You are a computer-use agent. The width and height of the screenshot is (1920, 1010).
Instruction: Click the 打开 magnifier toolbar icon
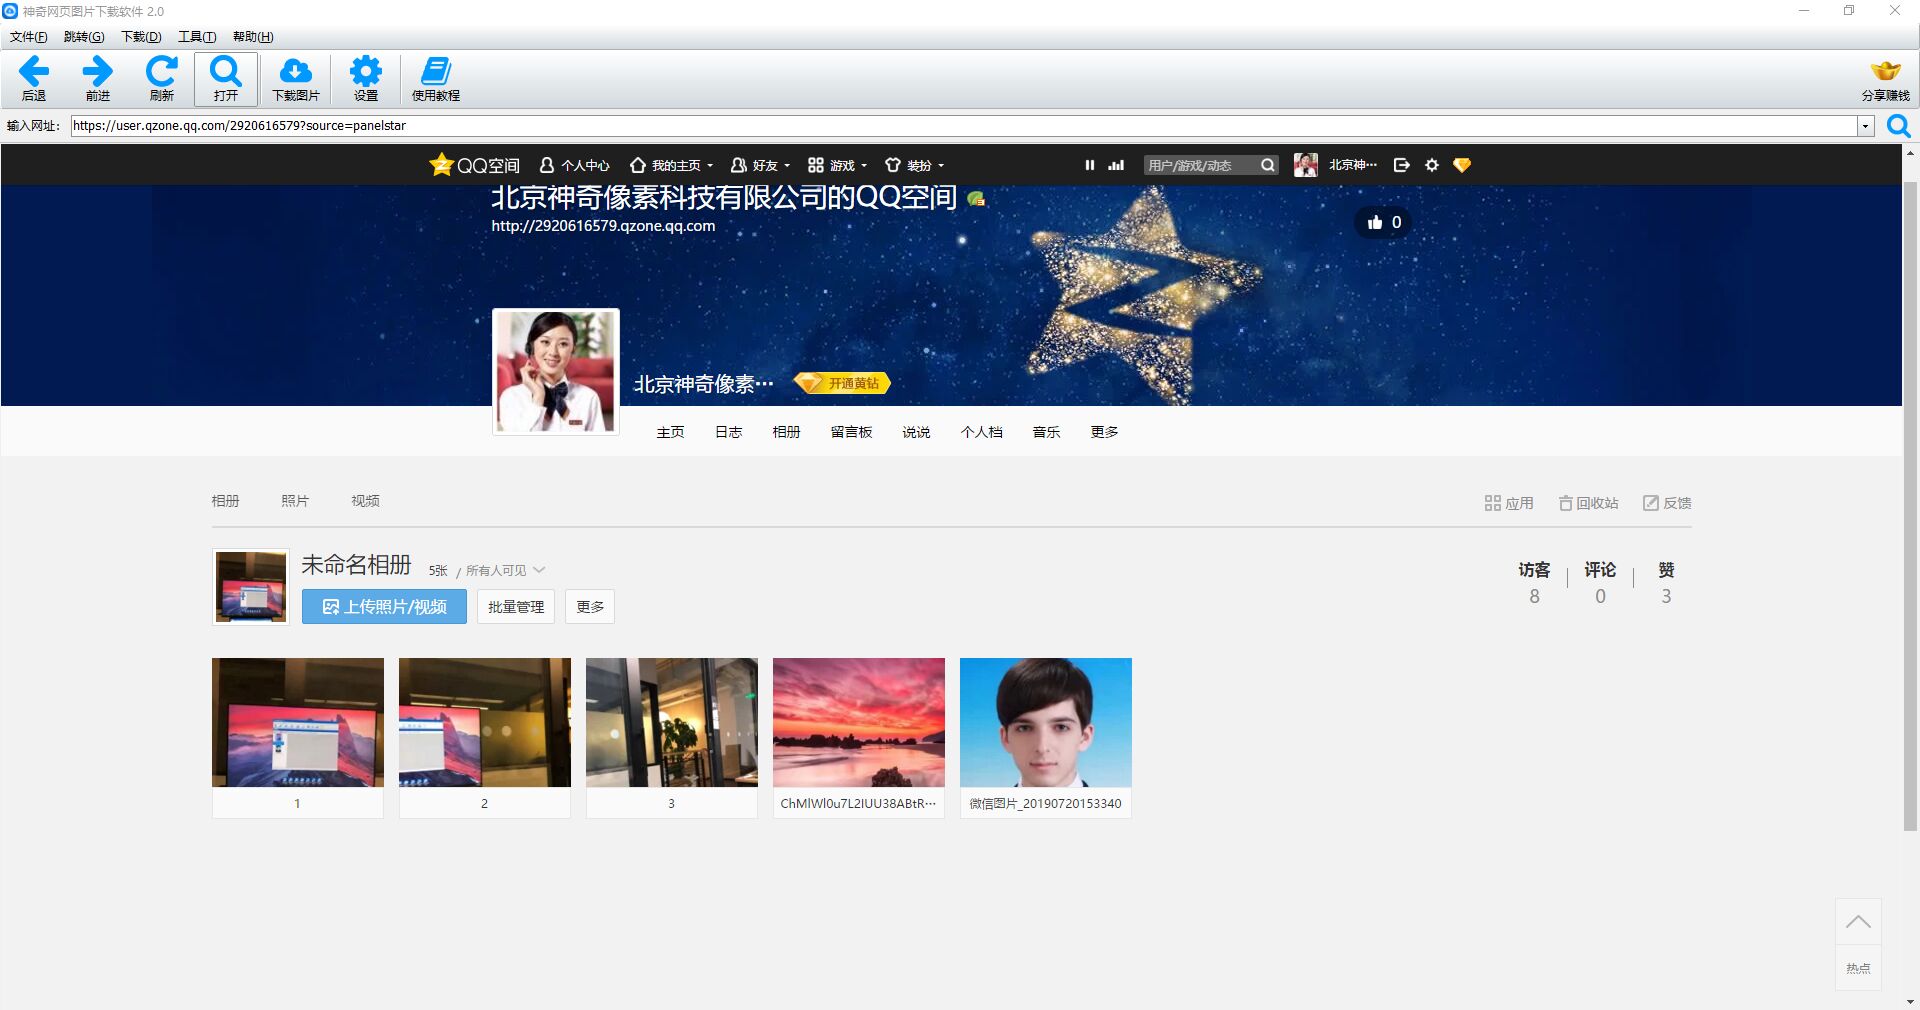point(226,71)
